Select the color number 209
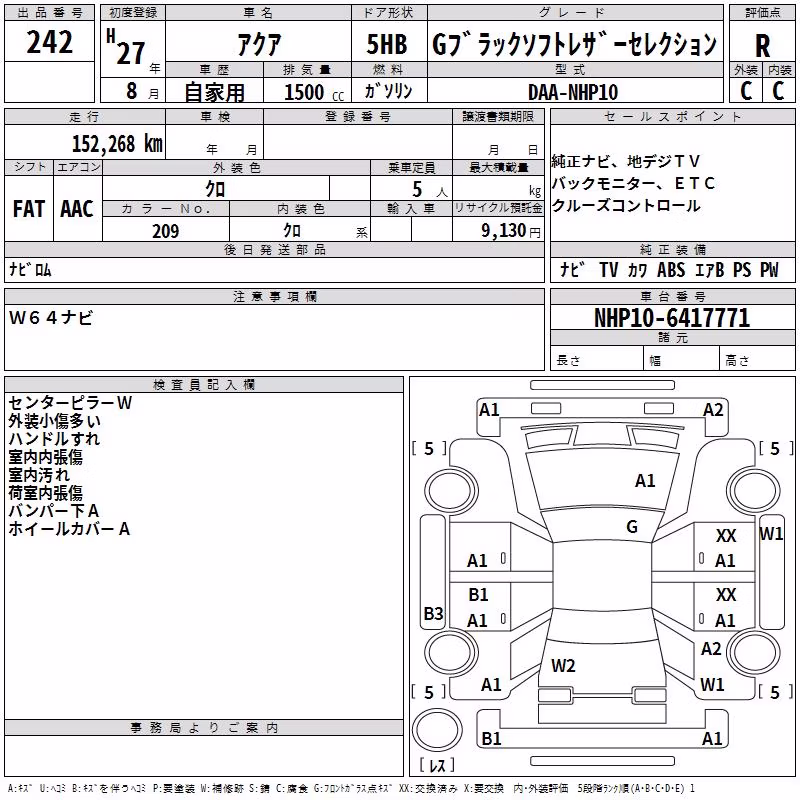Image resolution: width=800 pixels, height=800 pixels. click(x=165, y=231)
